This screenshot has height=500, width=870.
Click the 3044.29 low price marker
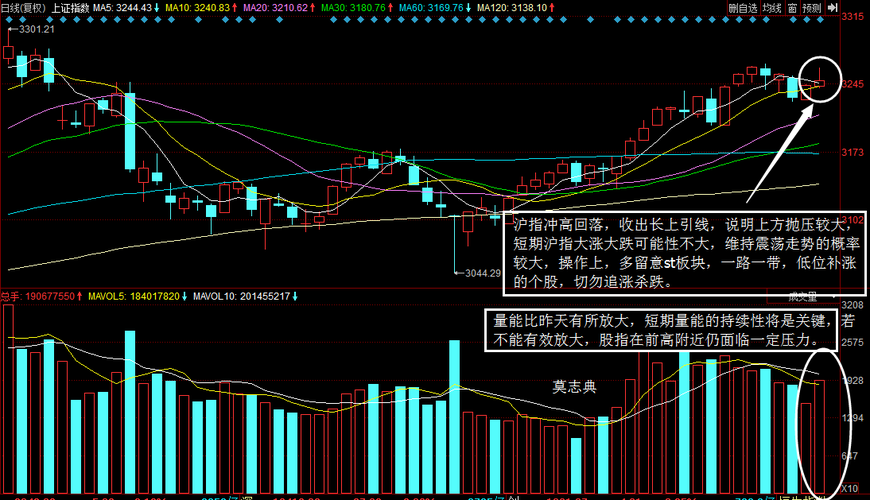click(483, 273)
